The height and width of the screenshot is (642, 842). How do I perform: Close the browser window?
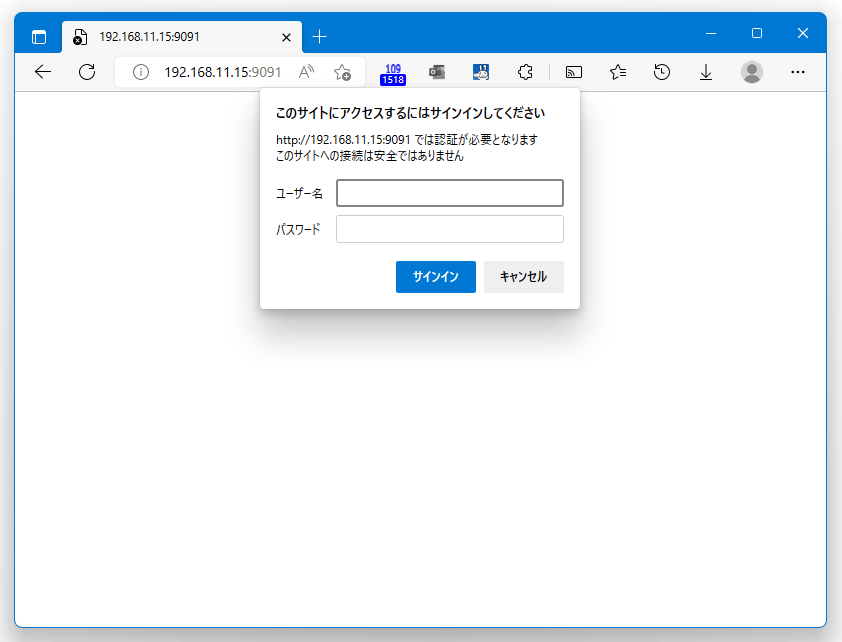(803, 33)
